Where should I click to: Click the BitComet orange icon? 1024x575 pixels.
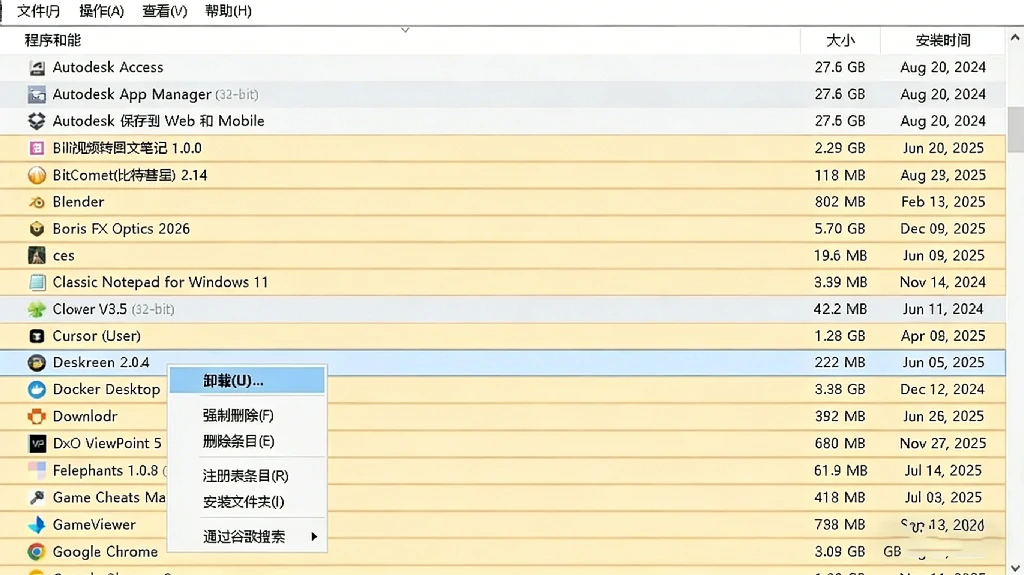[x=37, y=175]
